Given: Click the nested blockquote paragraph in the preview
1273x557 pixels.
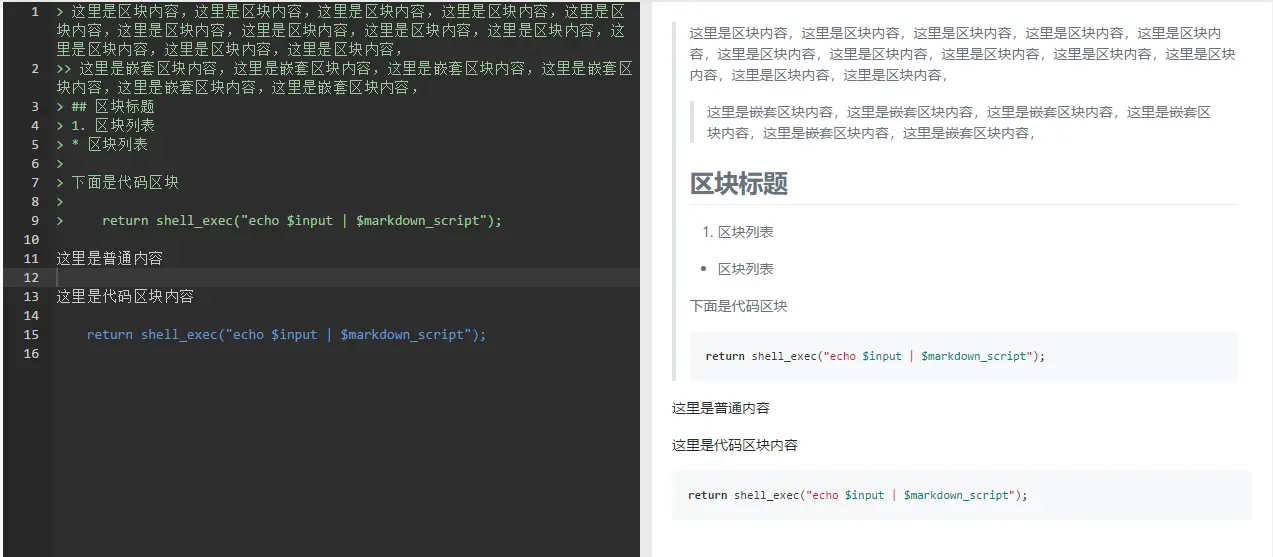Looking at the screenshot, I should point(960,122).
